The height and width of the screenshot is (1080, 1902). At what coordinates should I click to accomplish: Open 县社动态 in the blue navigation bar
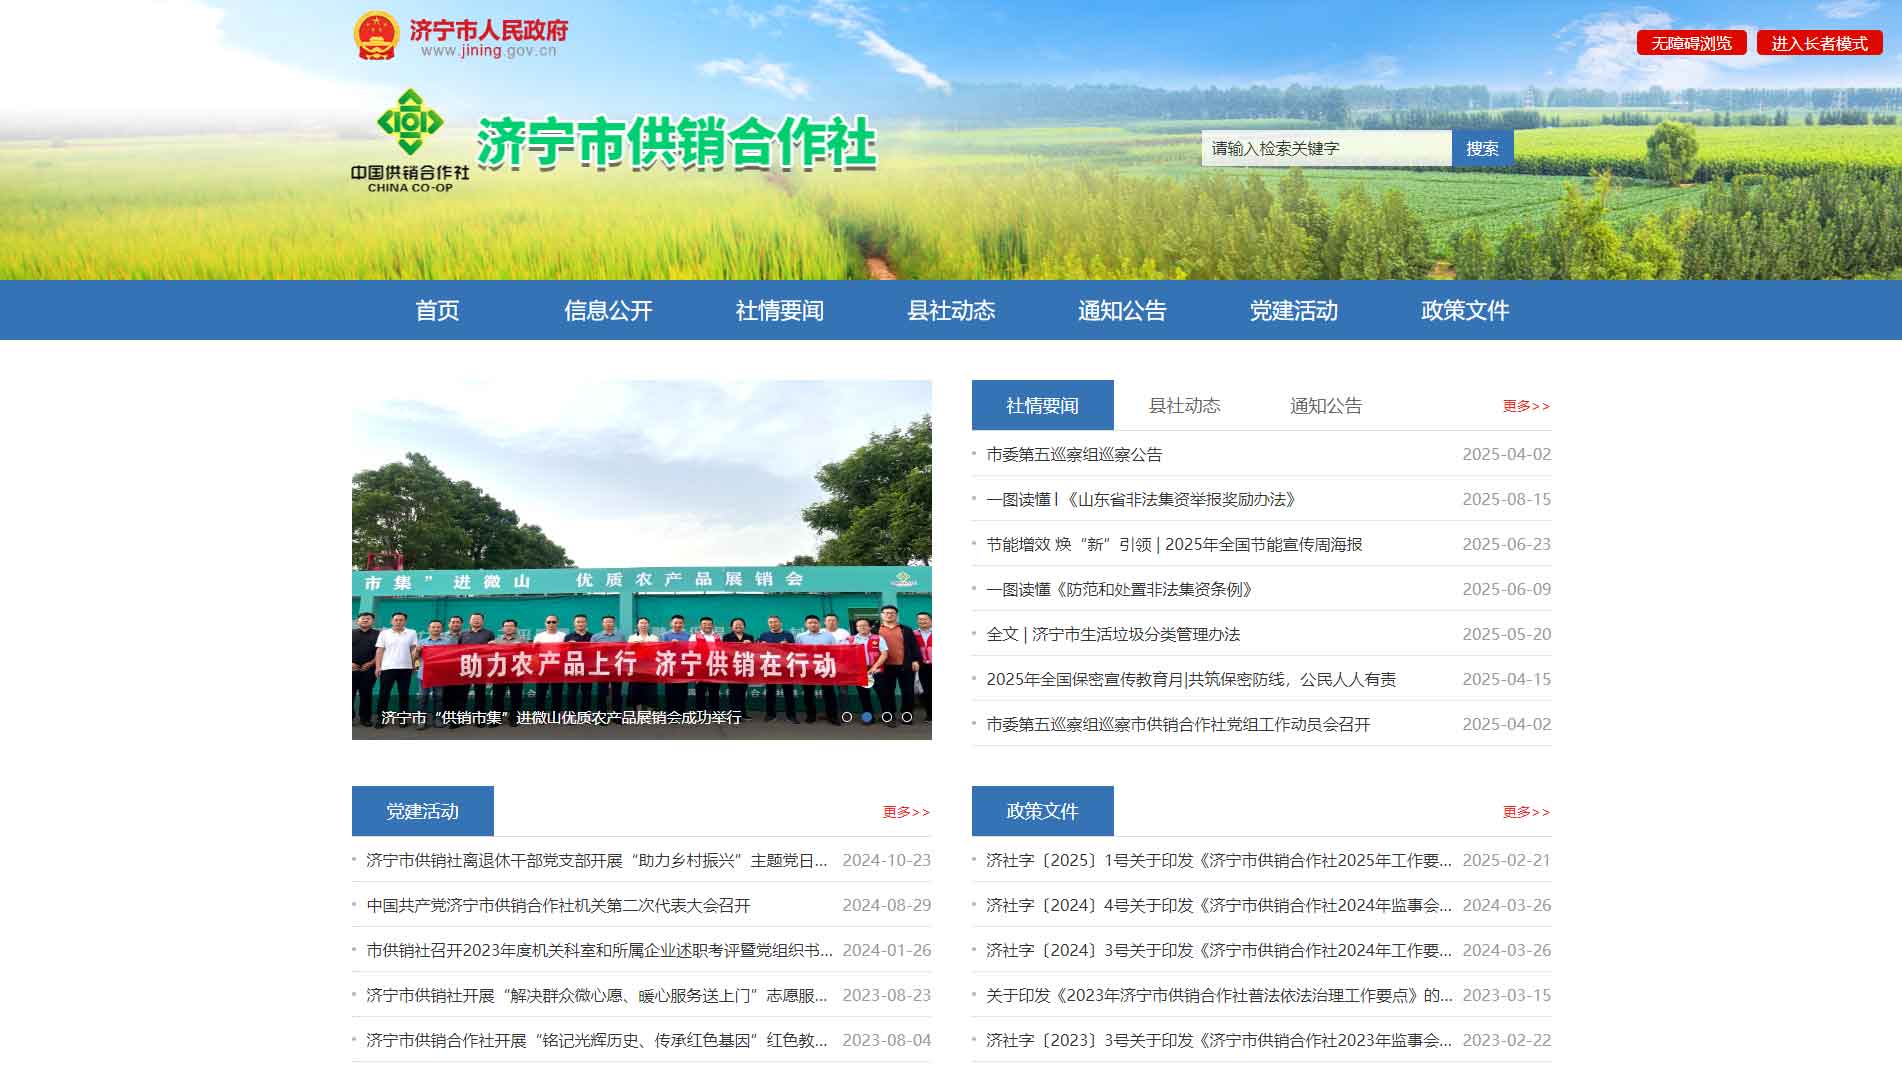pos(951,311)
